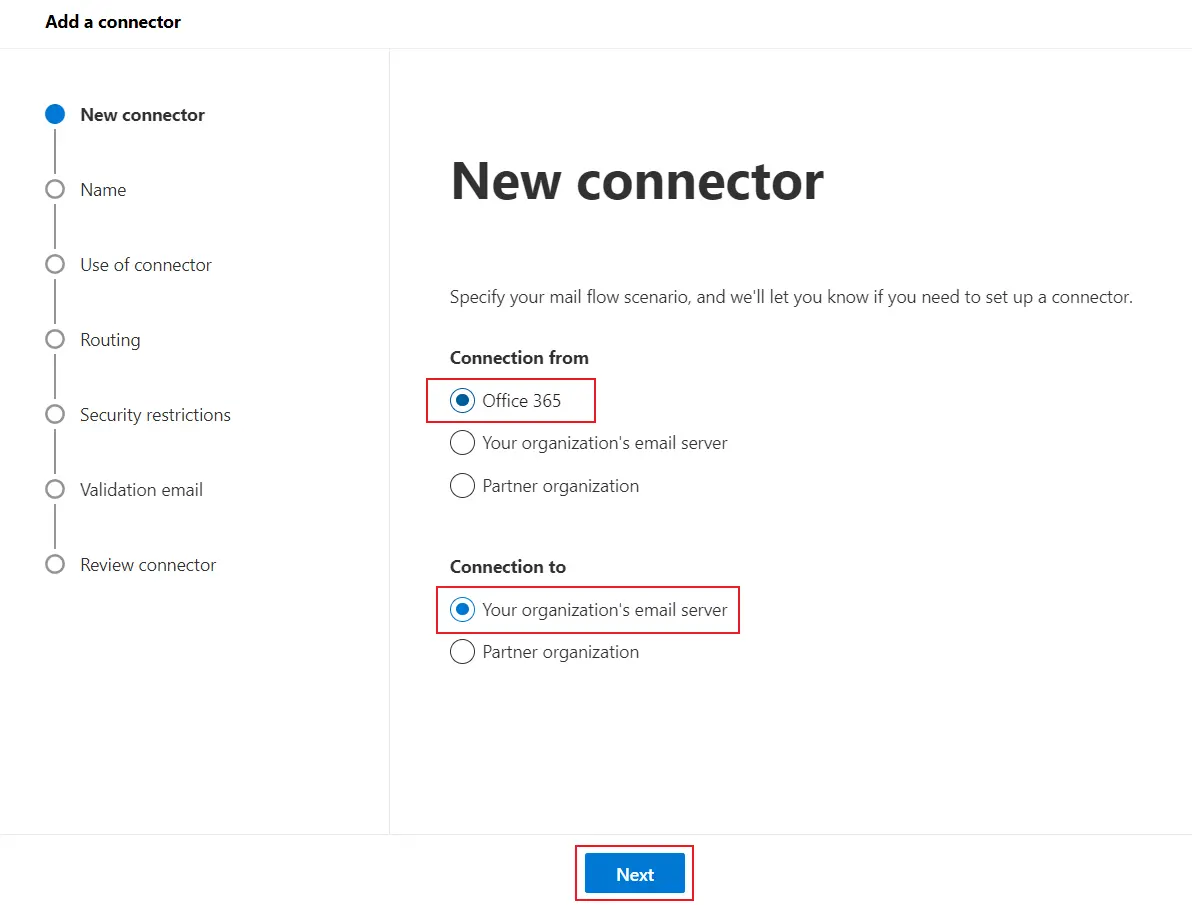Select the Name step label
The height and width of the screenshot is (905, 1192).
pos(103,189)
